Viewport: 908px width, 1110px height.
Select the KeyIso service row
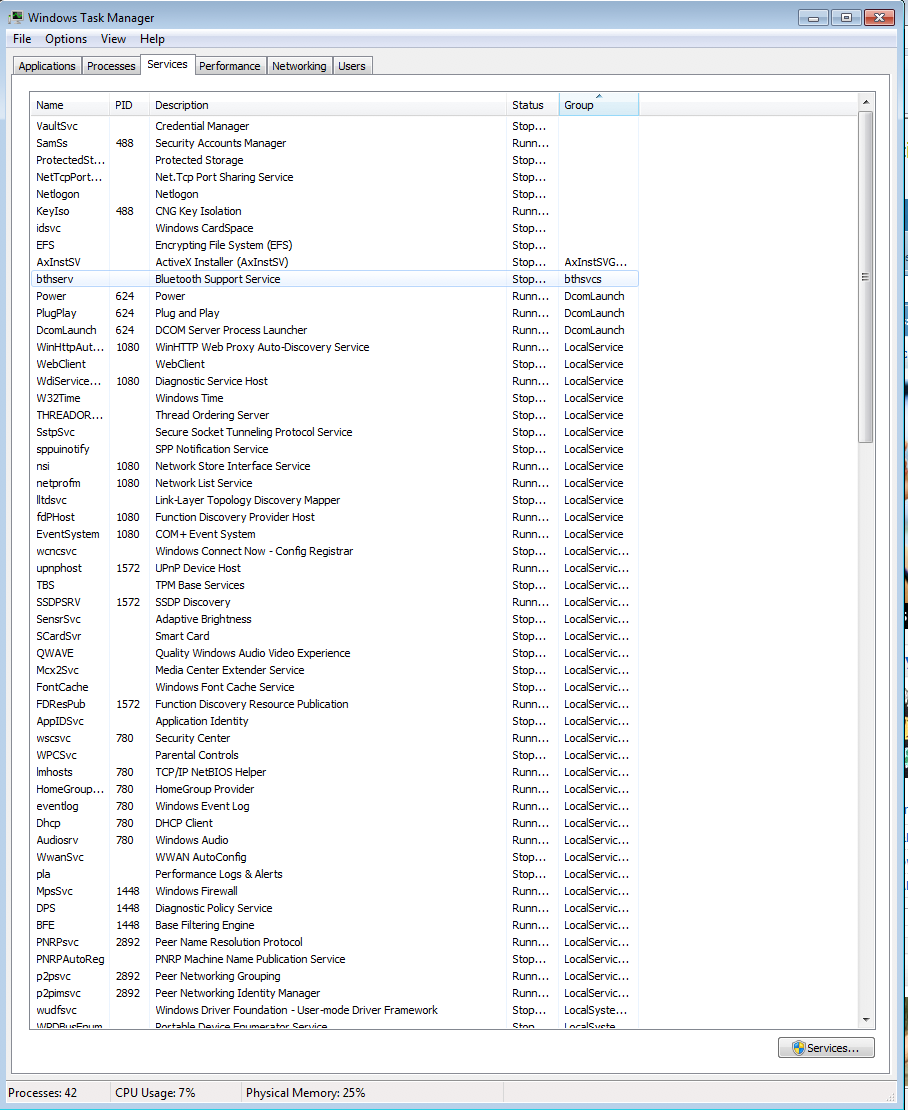click(335, 211)
